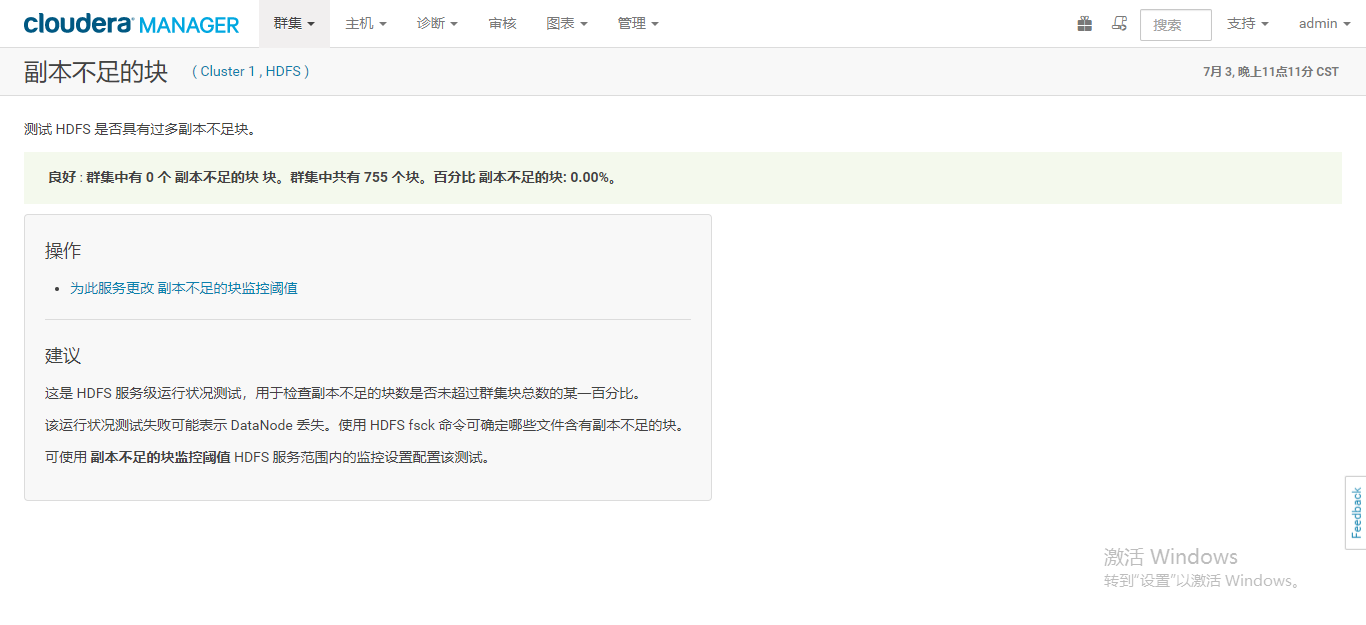Open the HDFS service link

[x=283, y=71]
